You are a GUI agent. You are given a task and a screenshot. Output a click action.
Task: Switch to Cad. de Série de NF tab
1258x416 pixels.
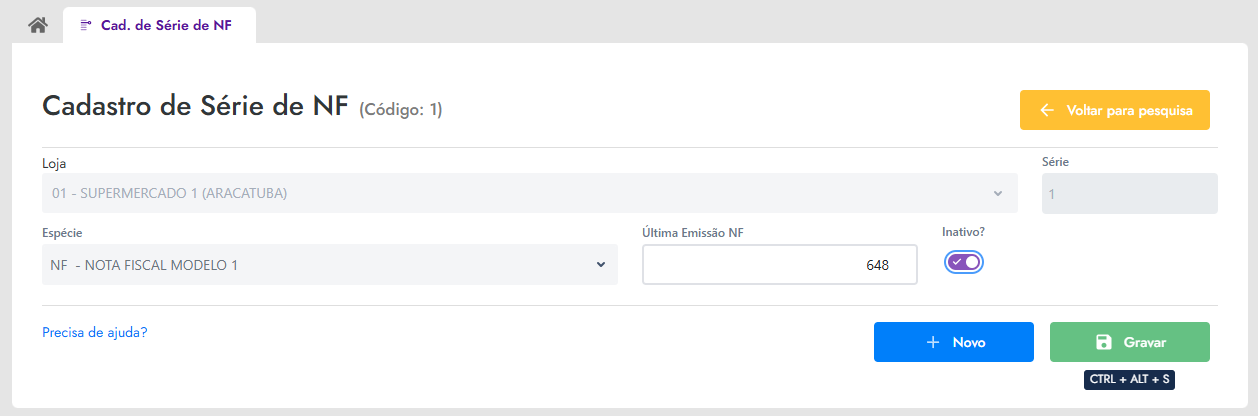tap(159, 25)
